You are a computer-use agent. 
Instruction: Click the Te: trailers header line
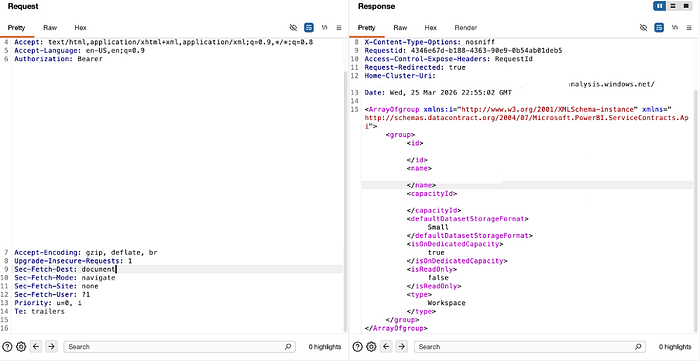pyautogui.click(x=39, y=311)
